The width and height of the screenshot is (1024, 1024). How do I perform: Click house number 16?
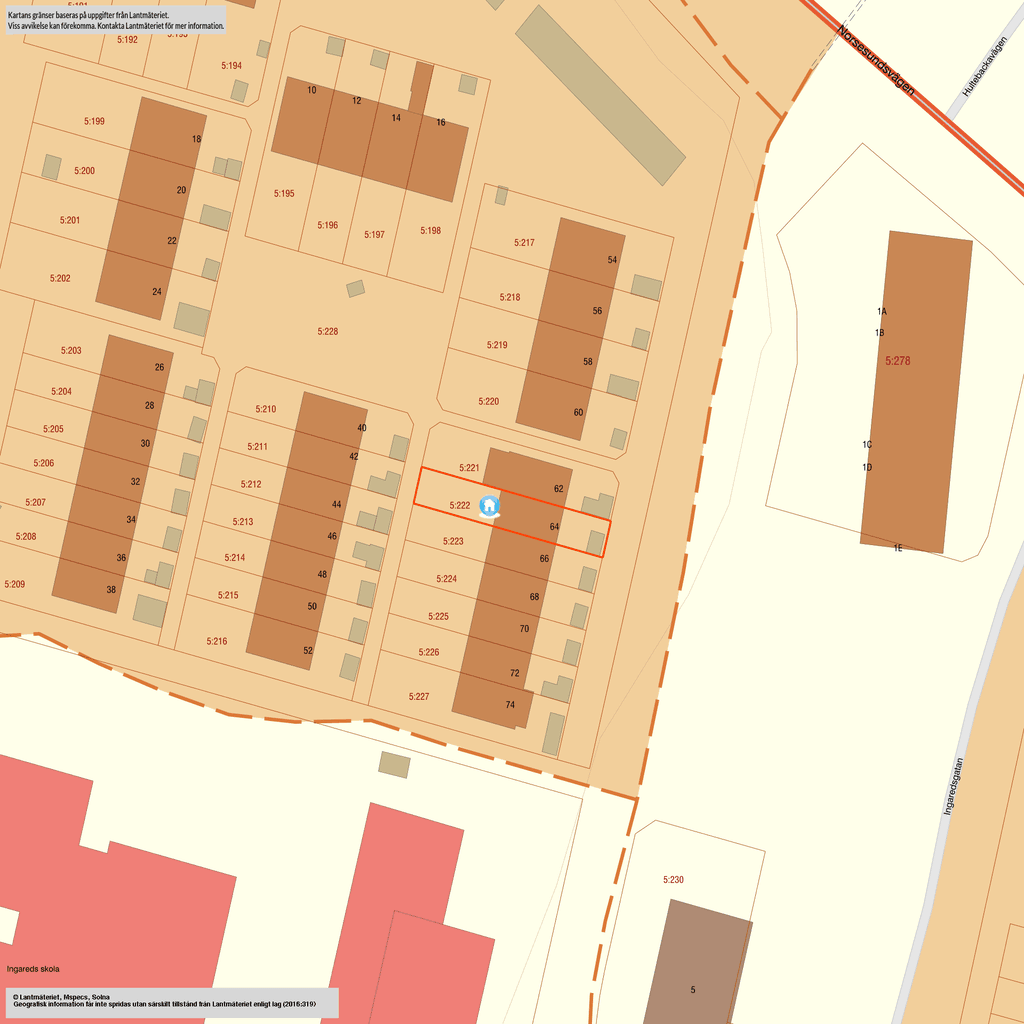coord(441,122)
